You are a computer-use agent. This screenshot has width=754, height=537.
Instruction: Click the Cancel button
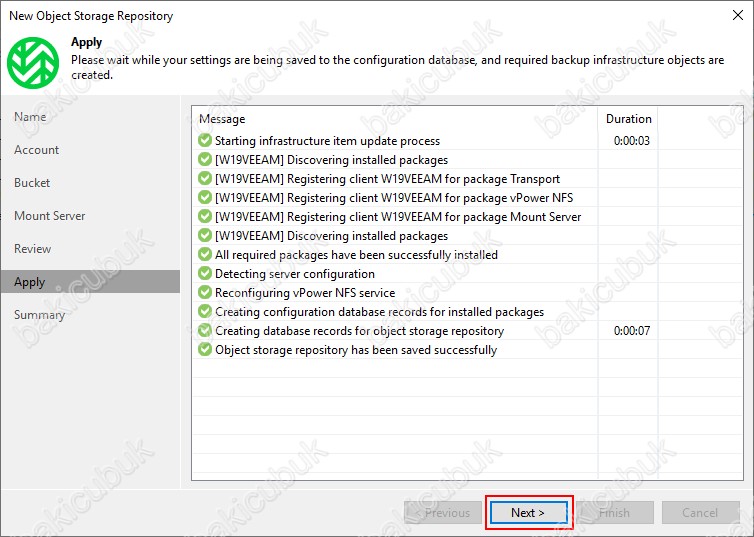[701, 513]
